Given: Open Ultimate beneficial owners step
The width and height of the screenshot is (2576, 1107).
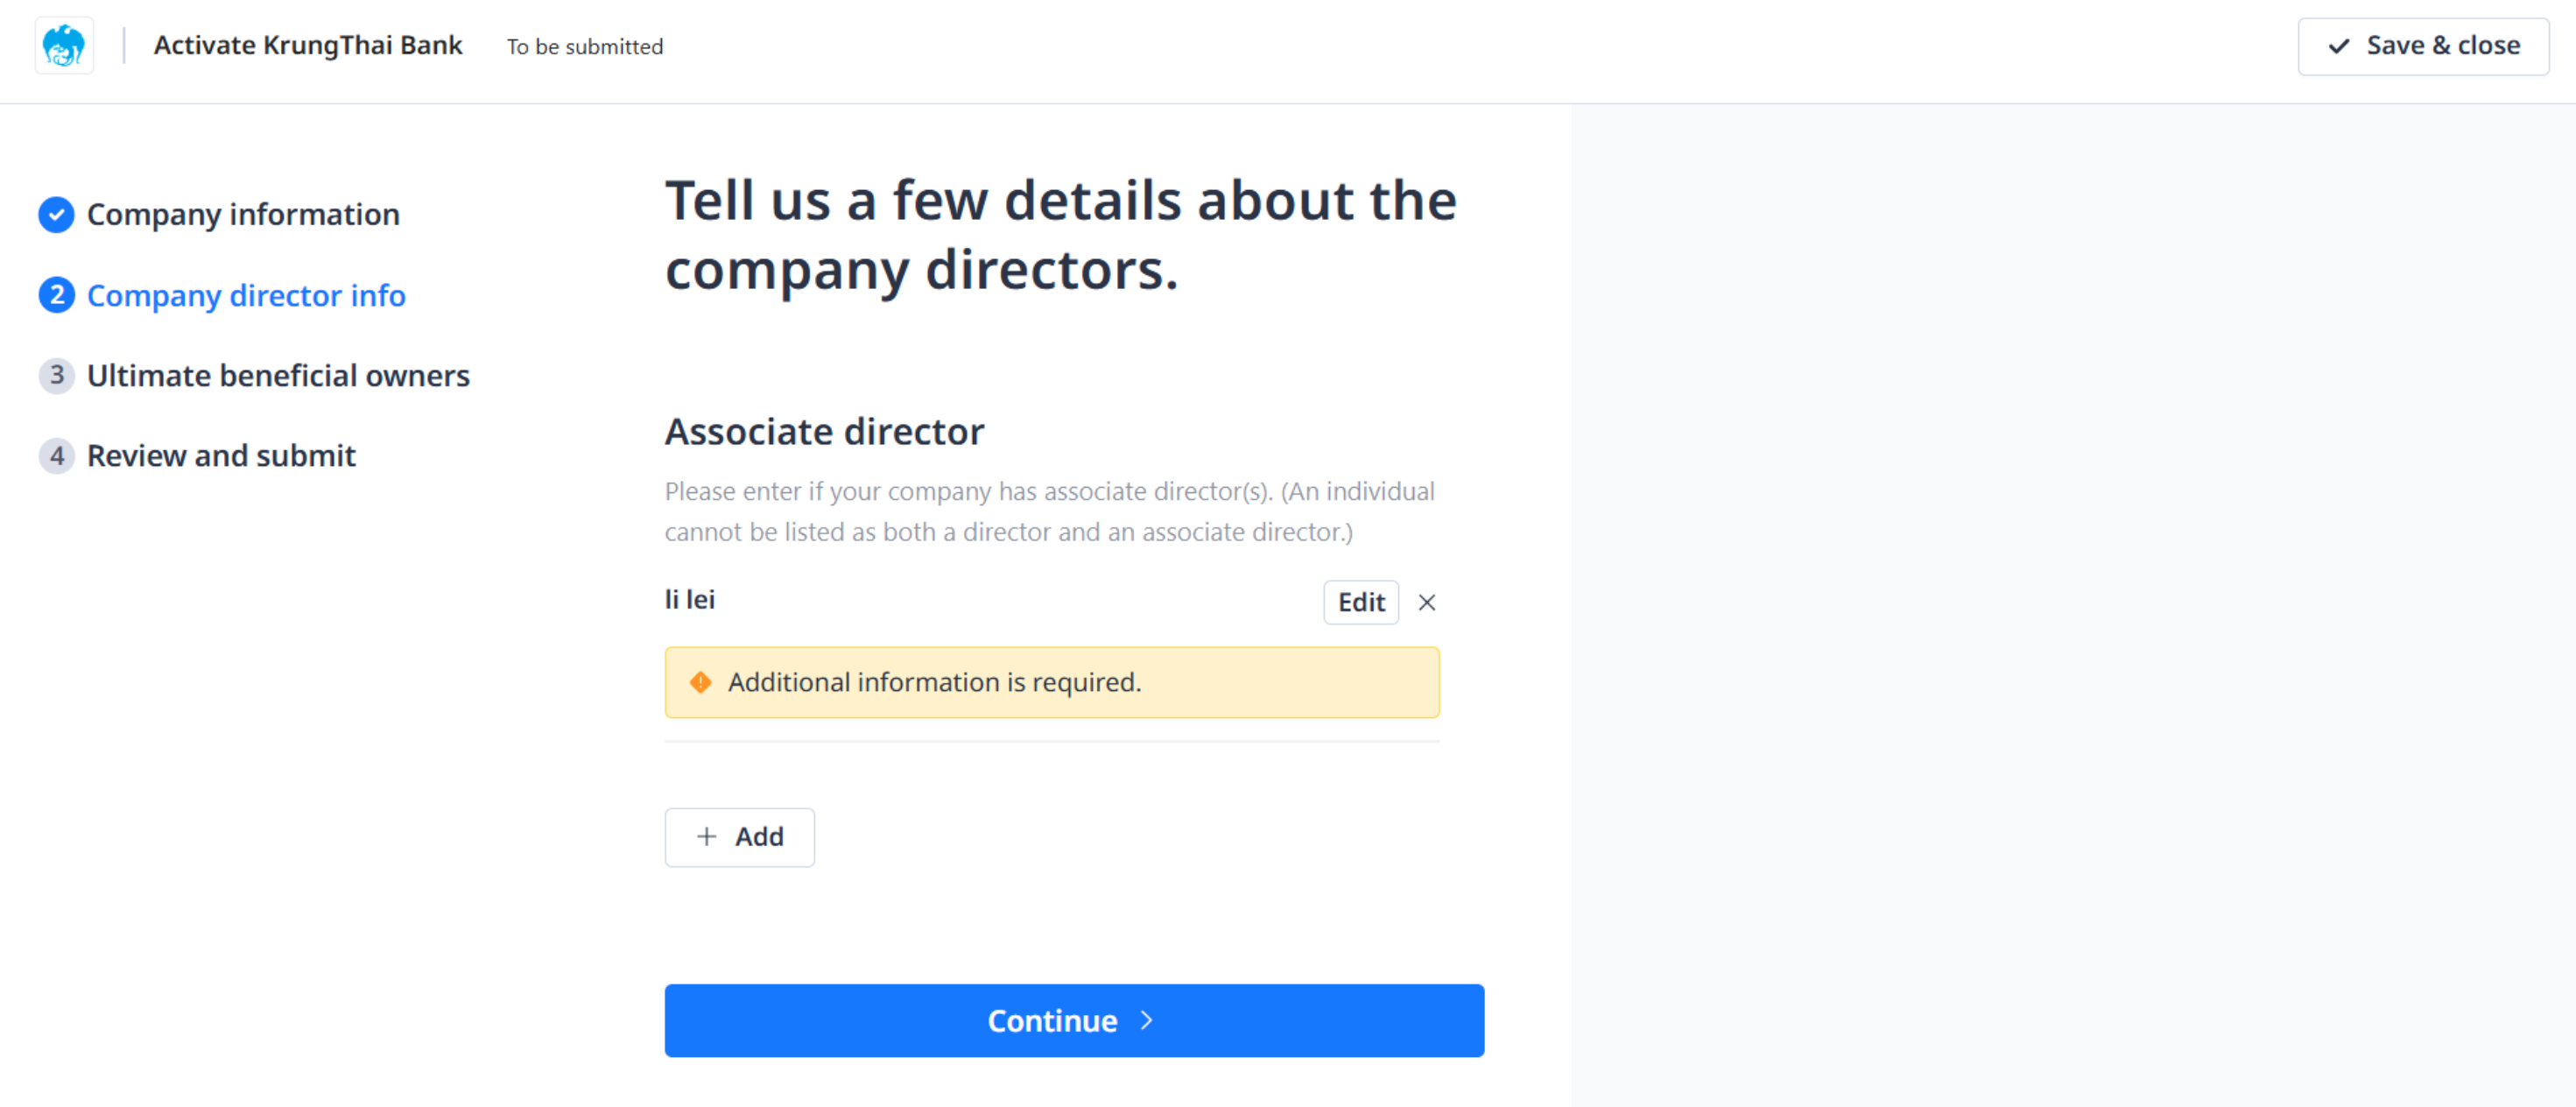Looking at the screenshot, I should (x=278, y=375).
